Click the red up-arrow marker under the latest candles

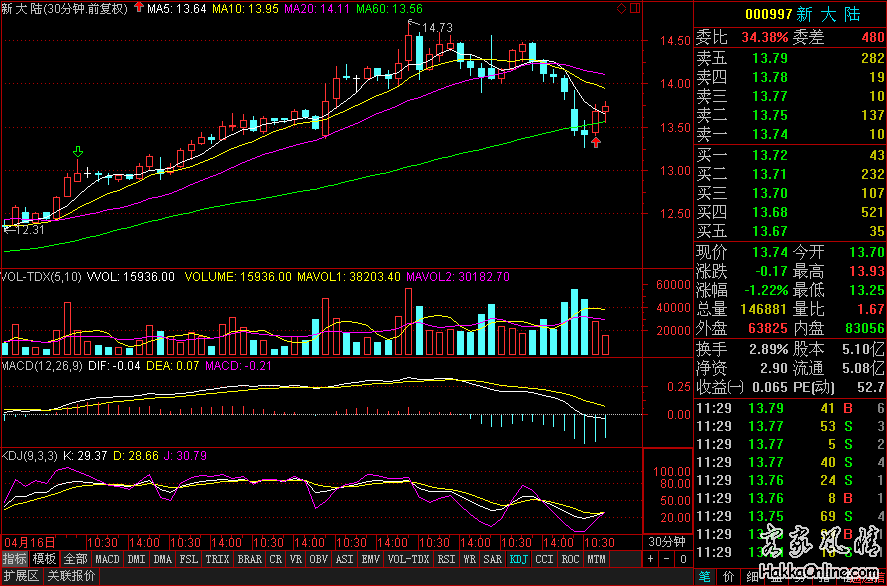[596, 142]
